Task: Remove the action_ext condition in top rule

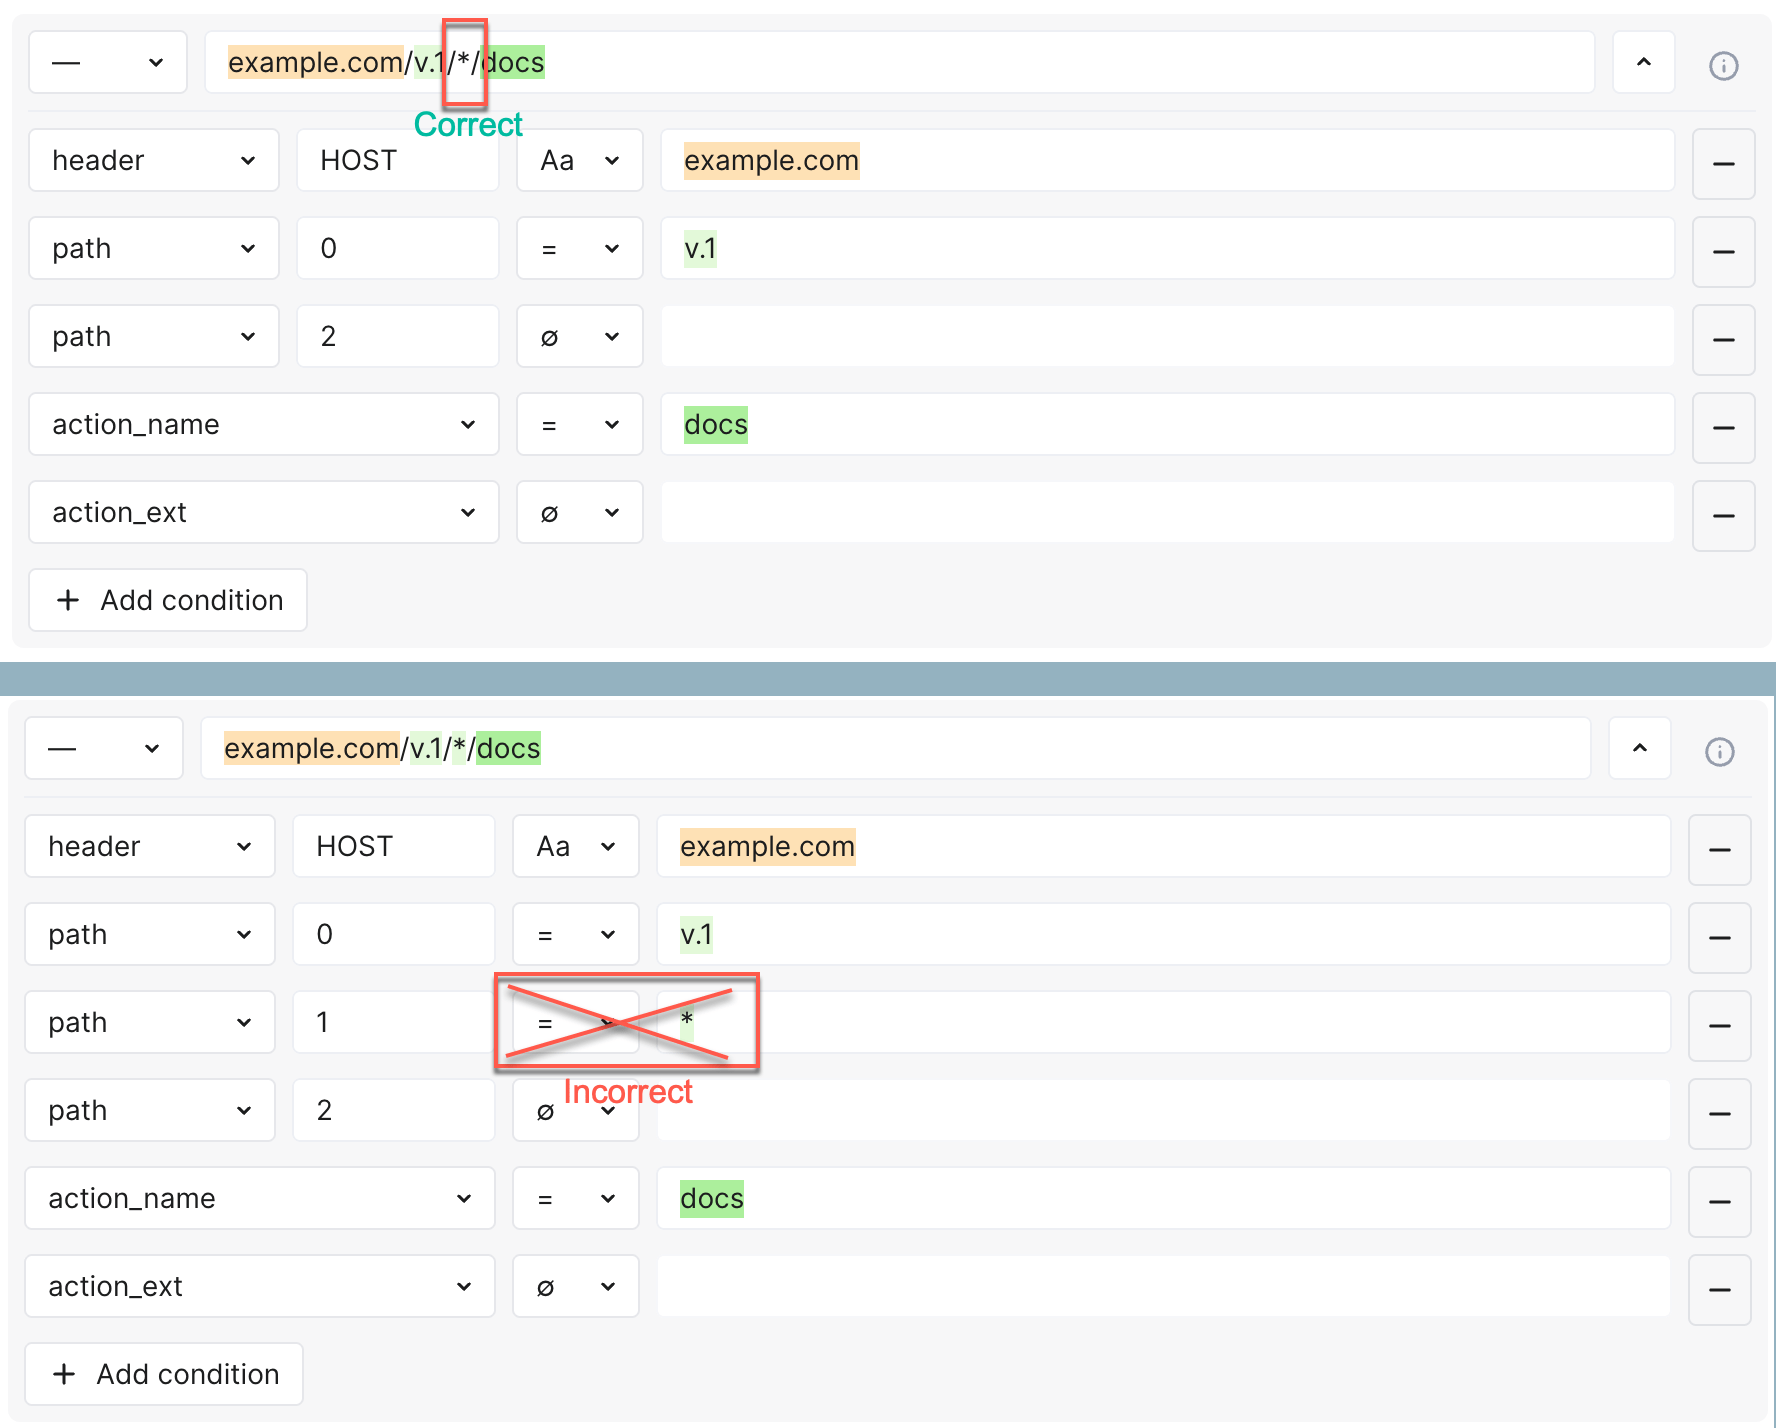Action: (1723, 515)
